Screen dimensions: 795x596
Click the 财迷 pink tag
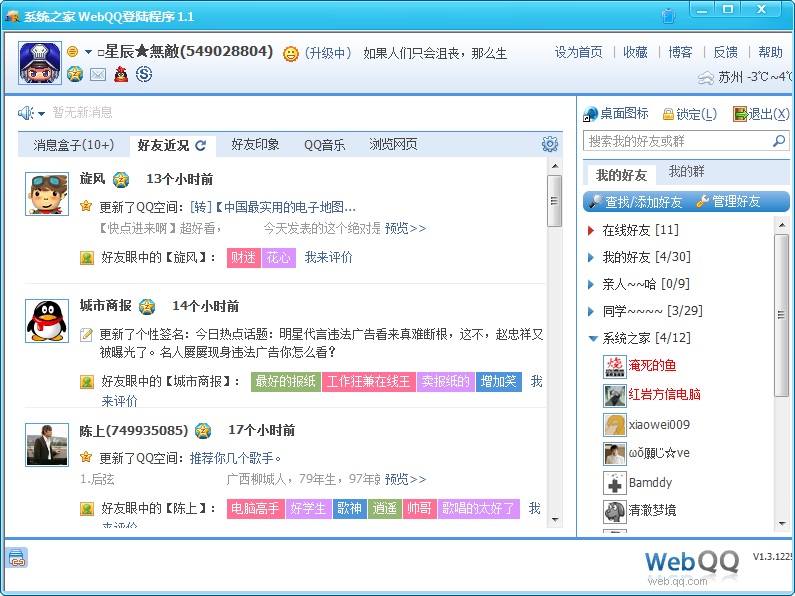[x=243, y=258]
